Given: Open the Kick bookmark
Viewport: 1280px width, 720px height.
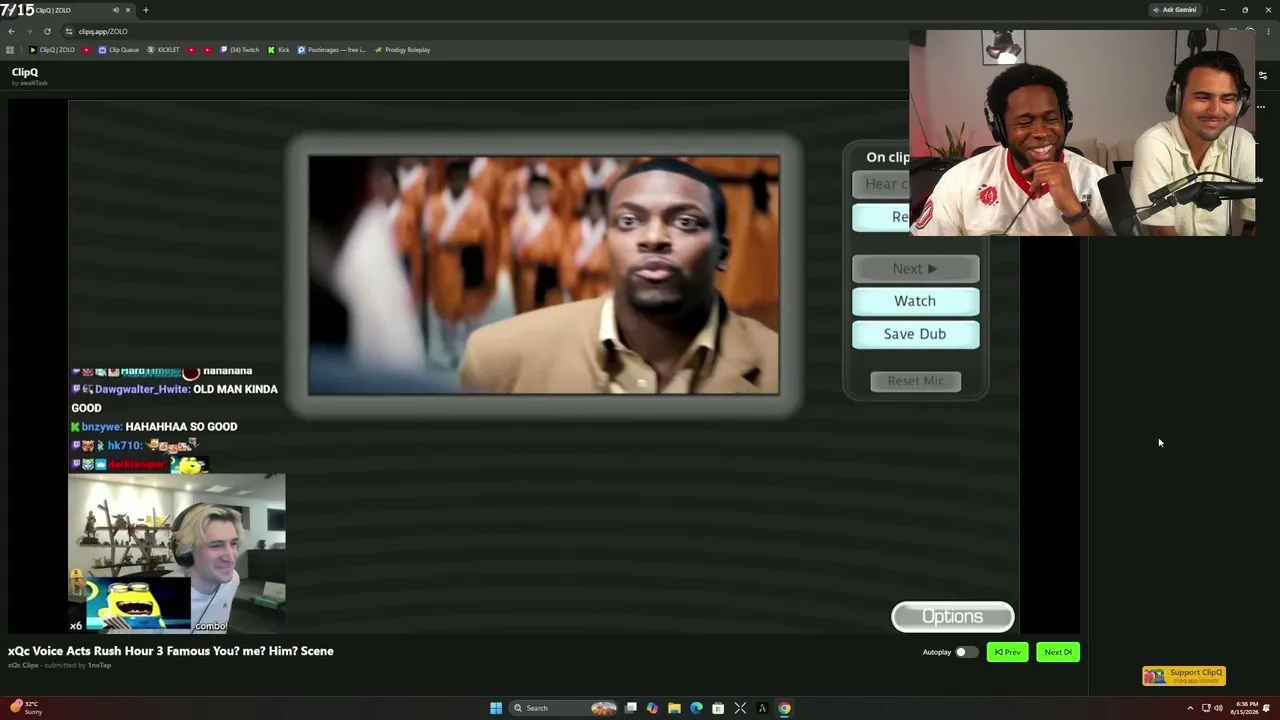Looking at the screenshot, I should point(279,50).
